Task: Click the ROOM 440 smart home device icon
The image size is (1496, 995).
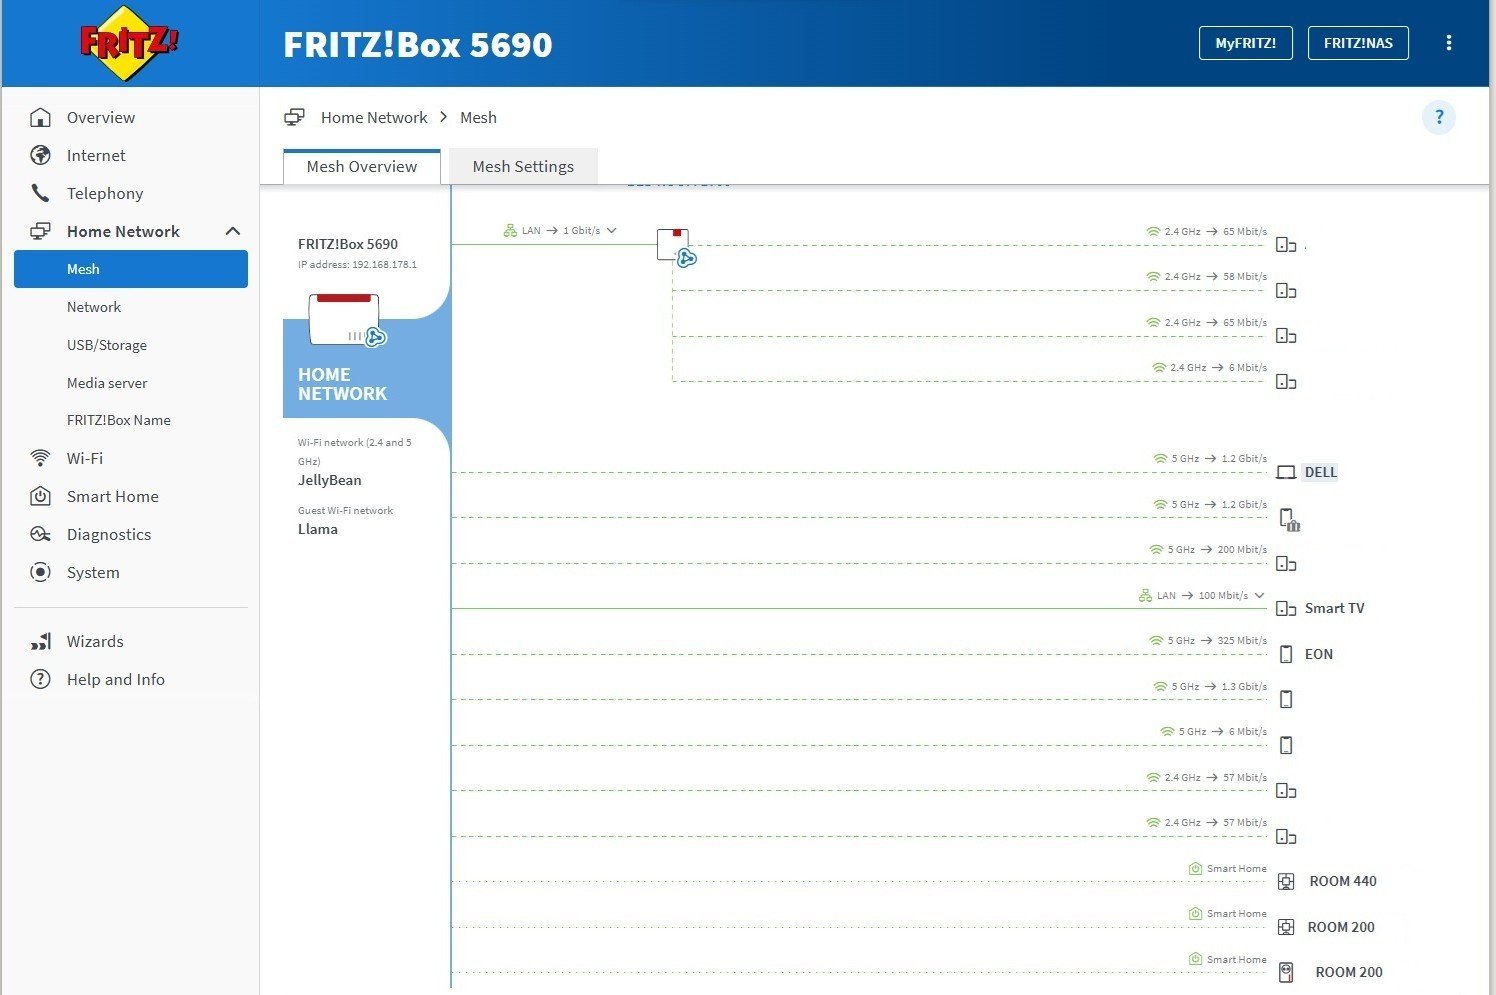Action: (x=1286, y=881)
